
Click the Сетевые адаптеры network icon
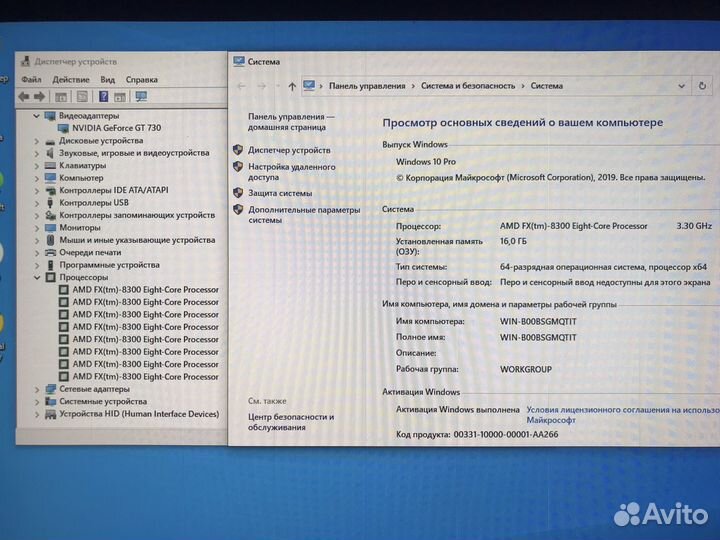point(51,389)
